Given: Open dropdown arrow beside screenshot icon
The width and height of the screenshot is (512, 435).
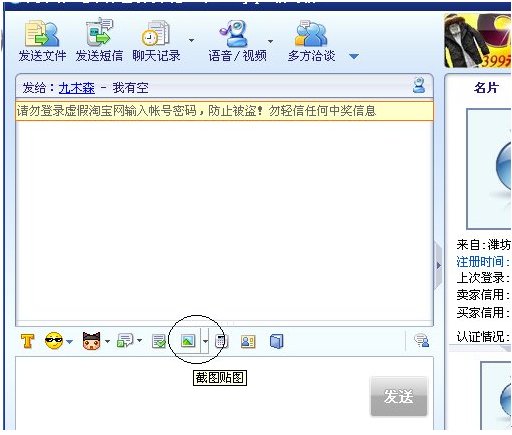Looking at the screenshot, I should coord(205,341).
